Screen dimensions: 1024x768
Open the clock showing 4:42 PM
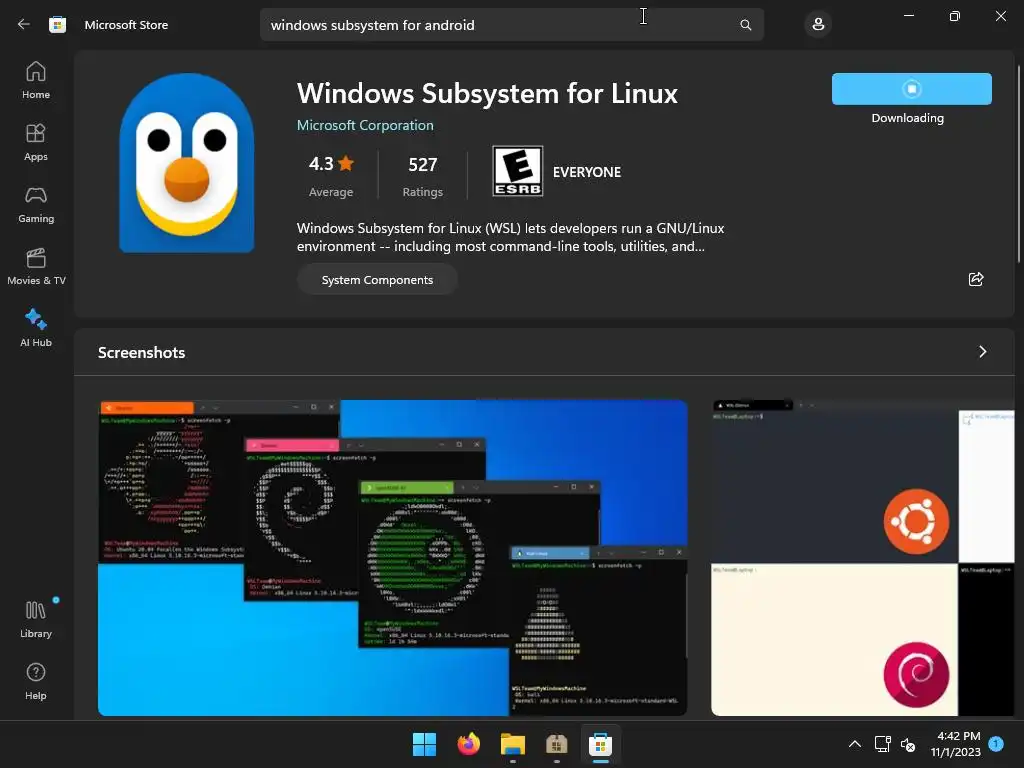pyautogui.click(x=956, y=744)
